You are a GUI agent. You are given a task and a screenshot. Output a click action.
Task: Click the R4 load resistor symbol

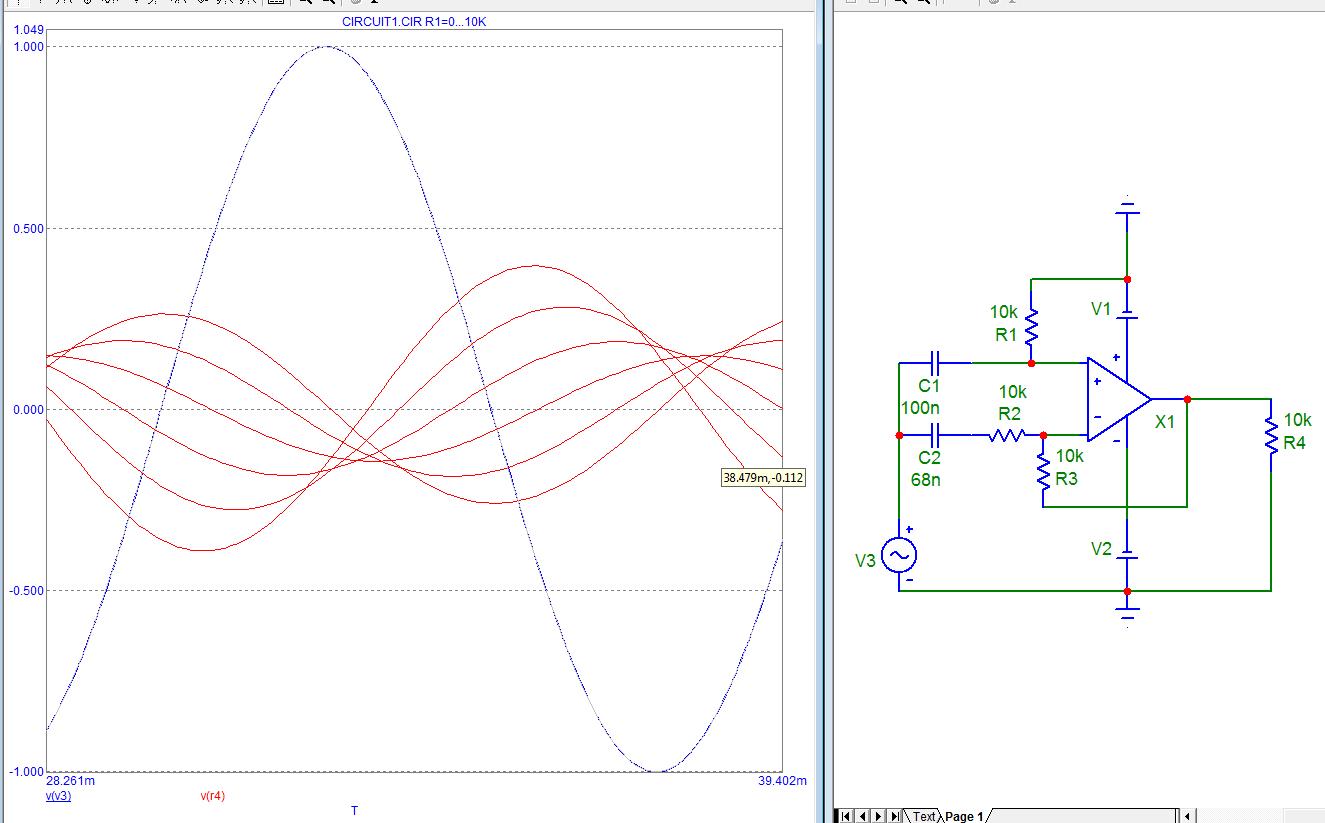1271,436
